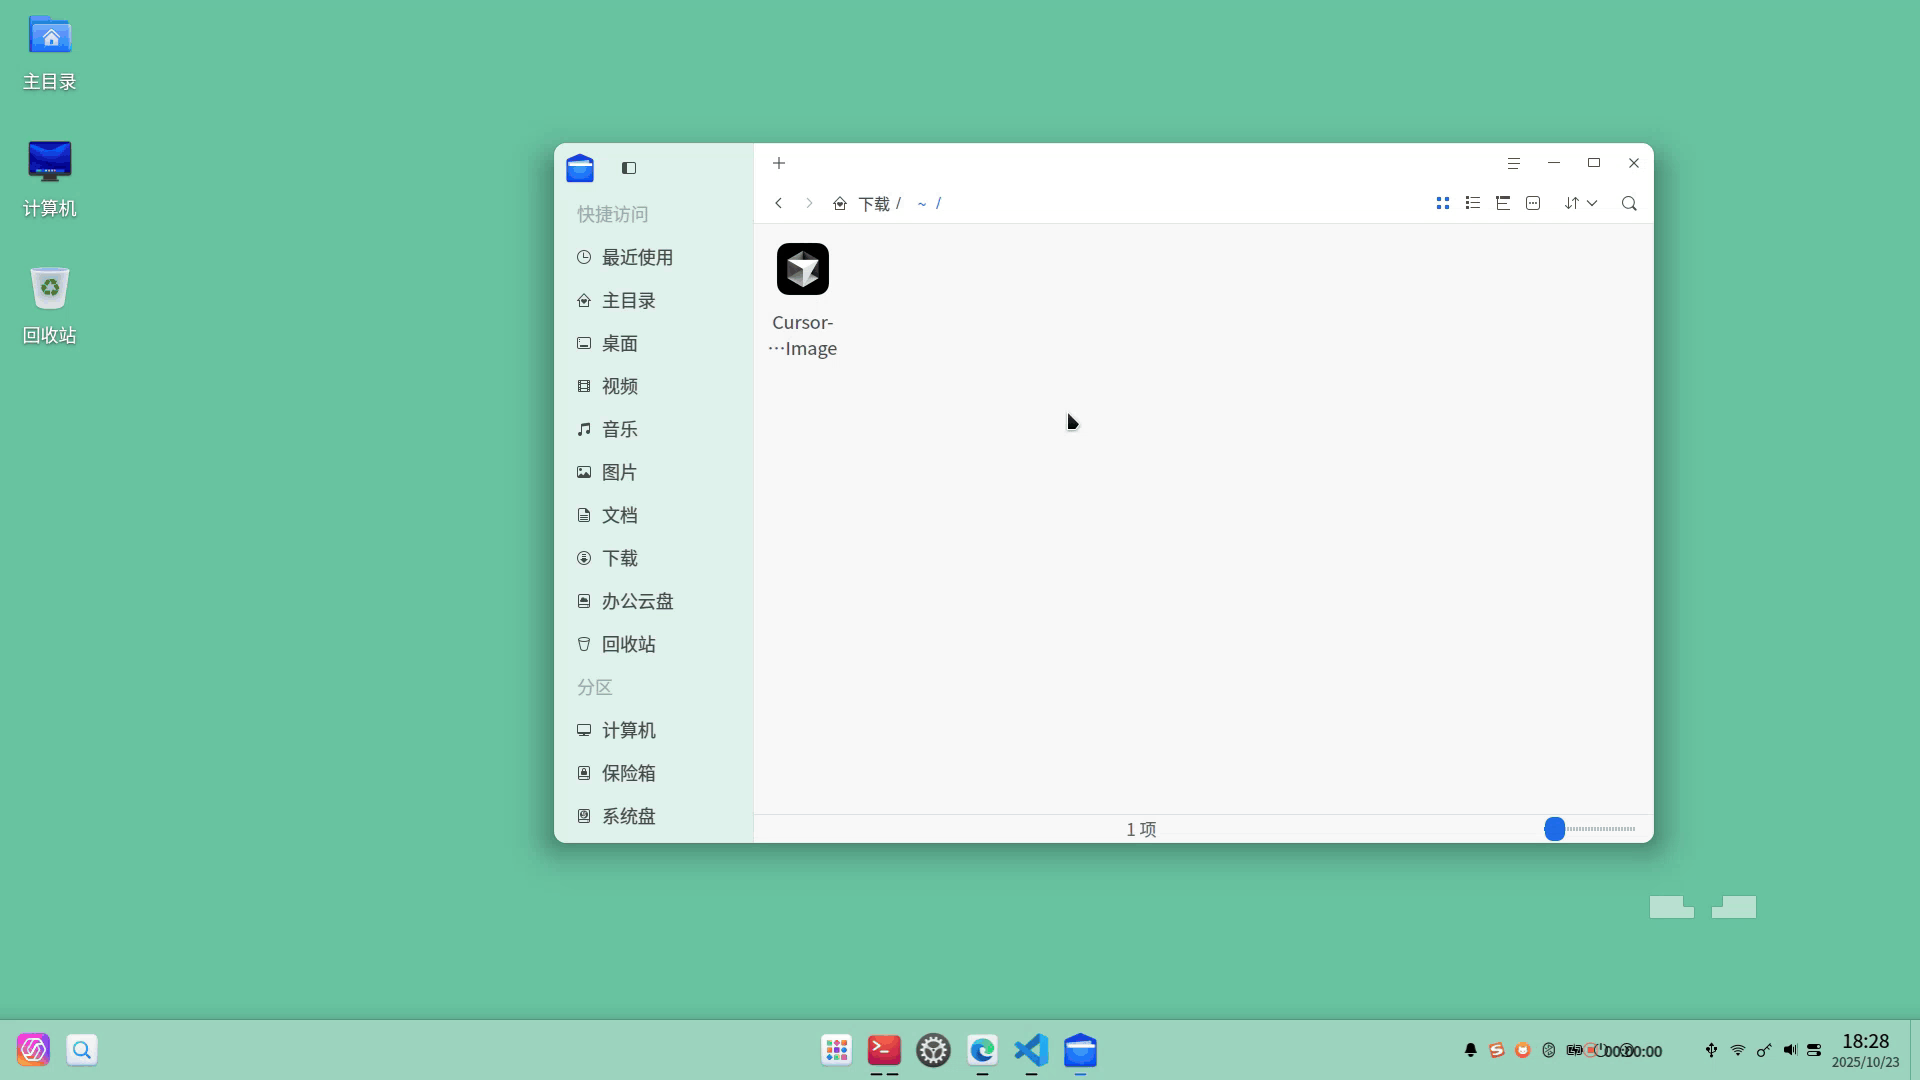Open the notification bell in tray
Screen dimensions: 1920x1080
click(1471, 1050)
